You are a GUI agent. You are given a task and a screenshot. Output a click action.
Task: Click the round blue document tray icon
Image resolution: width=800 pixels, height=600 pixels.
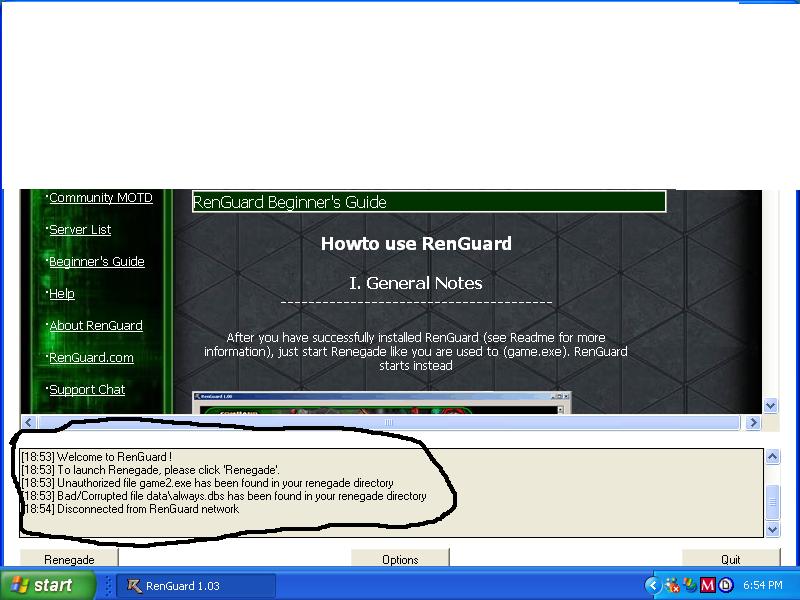pyautogui.click(x=725, y=585)
